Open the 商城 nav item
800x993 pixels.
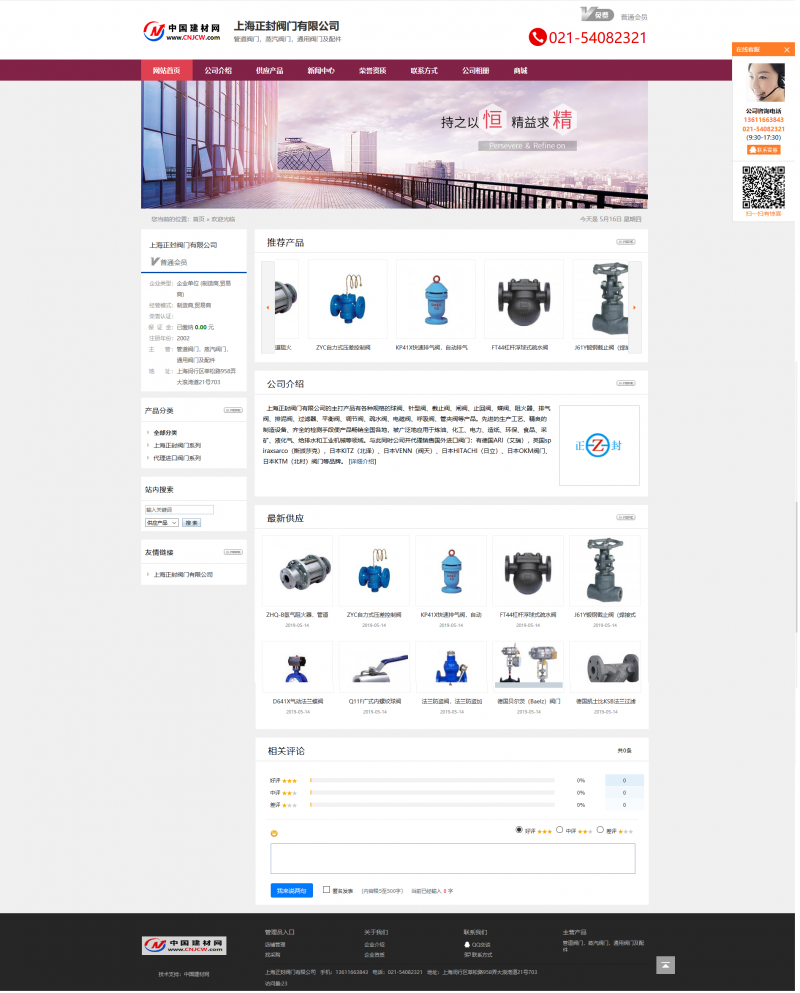point(521,70)
